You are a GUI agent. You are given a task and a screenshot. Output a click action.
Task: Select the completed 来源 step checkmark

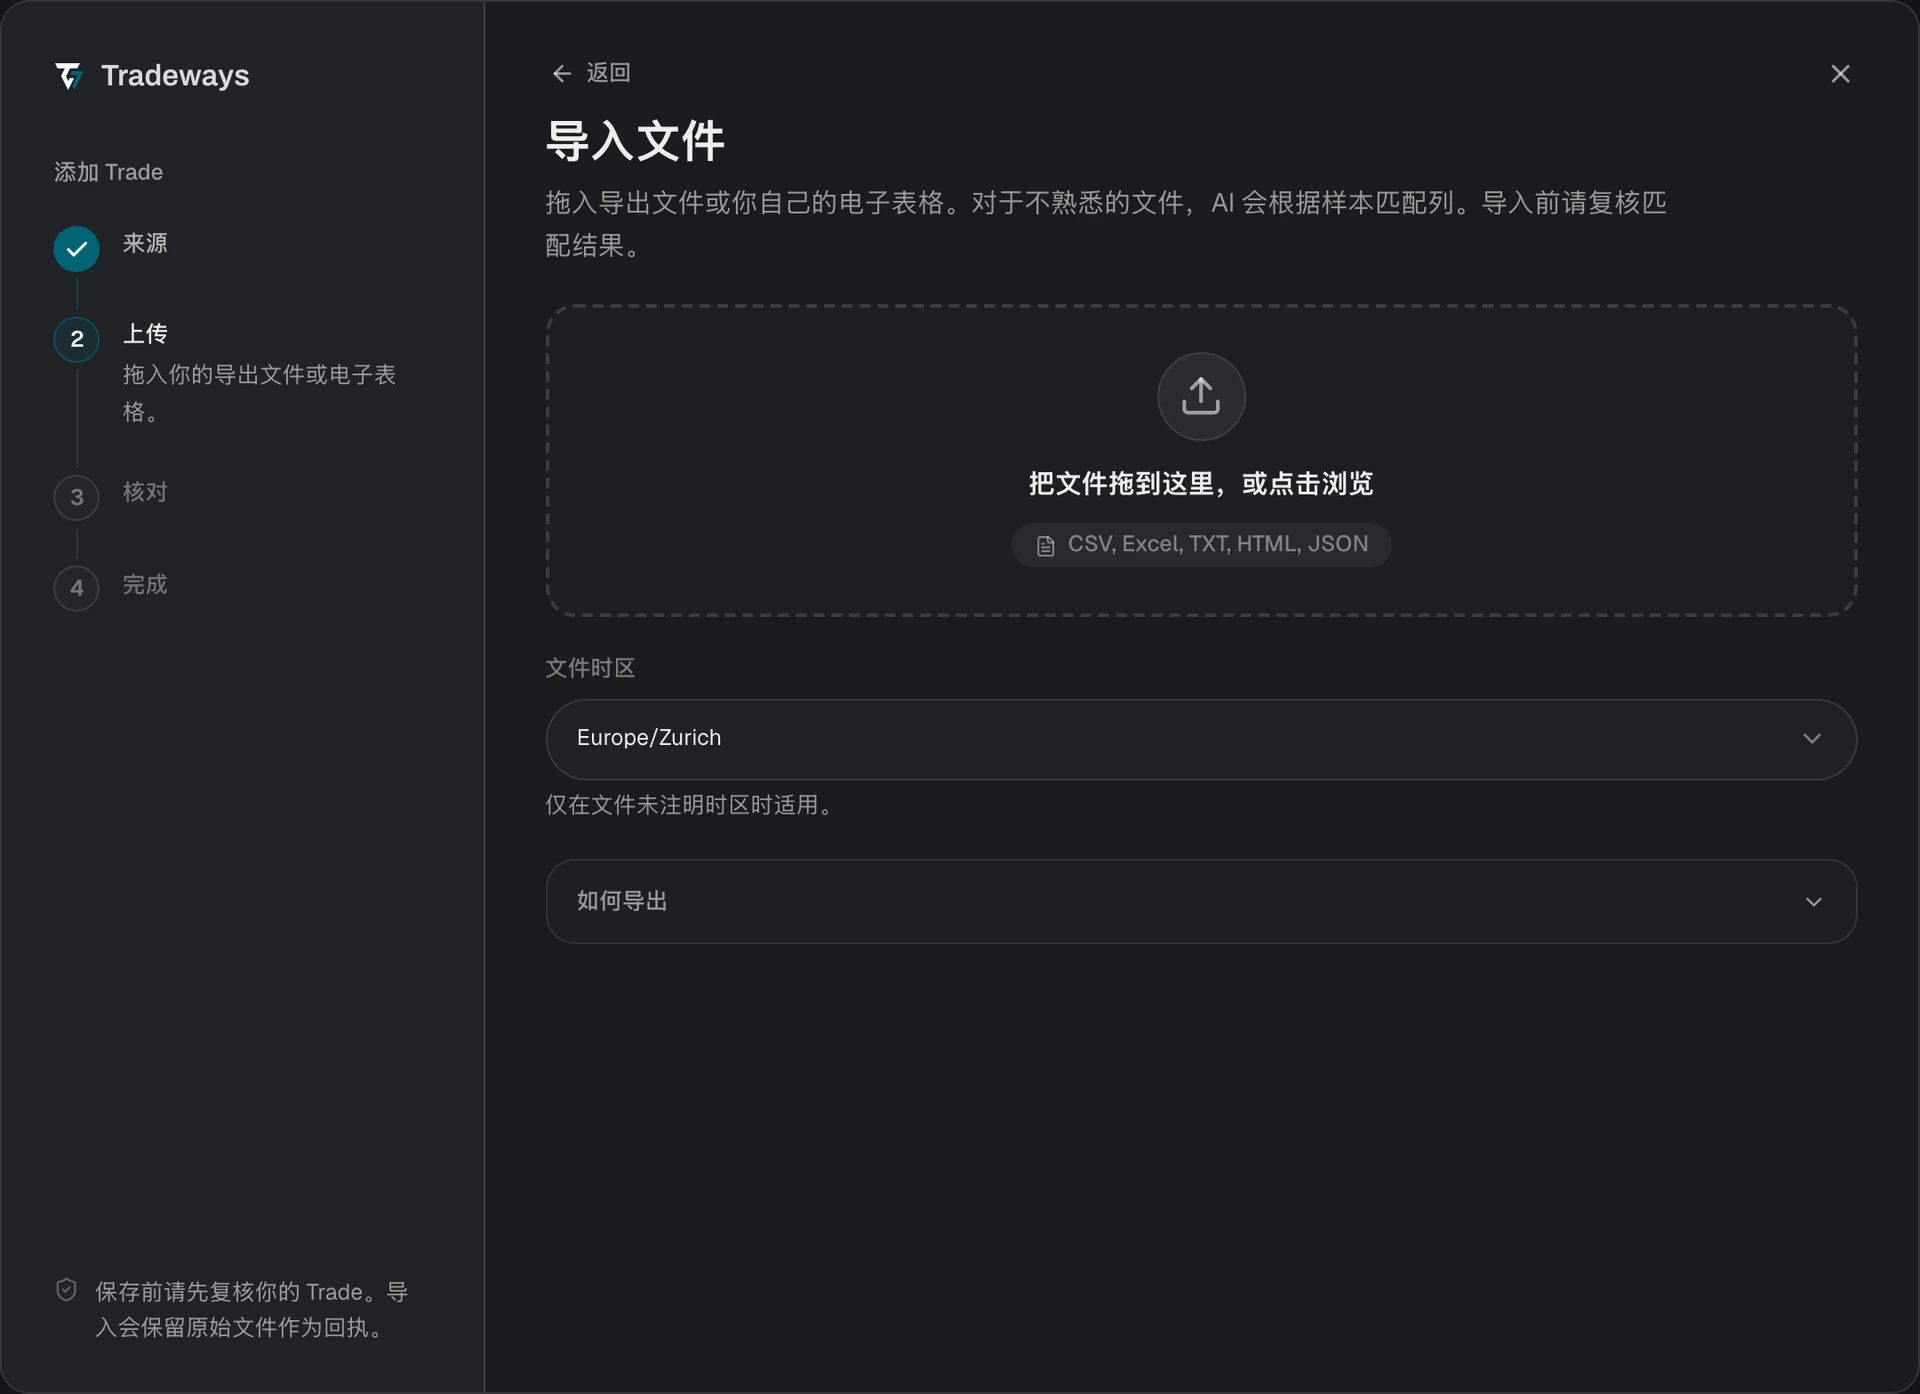[x=76, y=249]
